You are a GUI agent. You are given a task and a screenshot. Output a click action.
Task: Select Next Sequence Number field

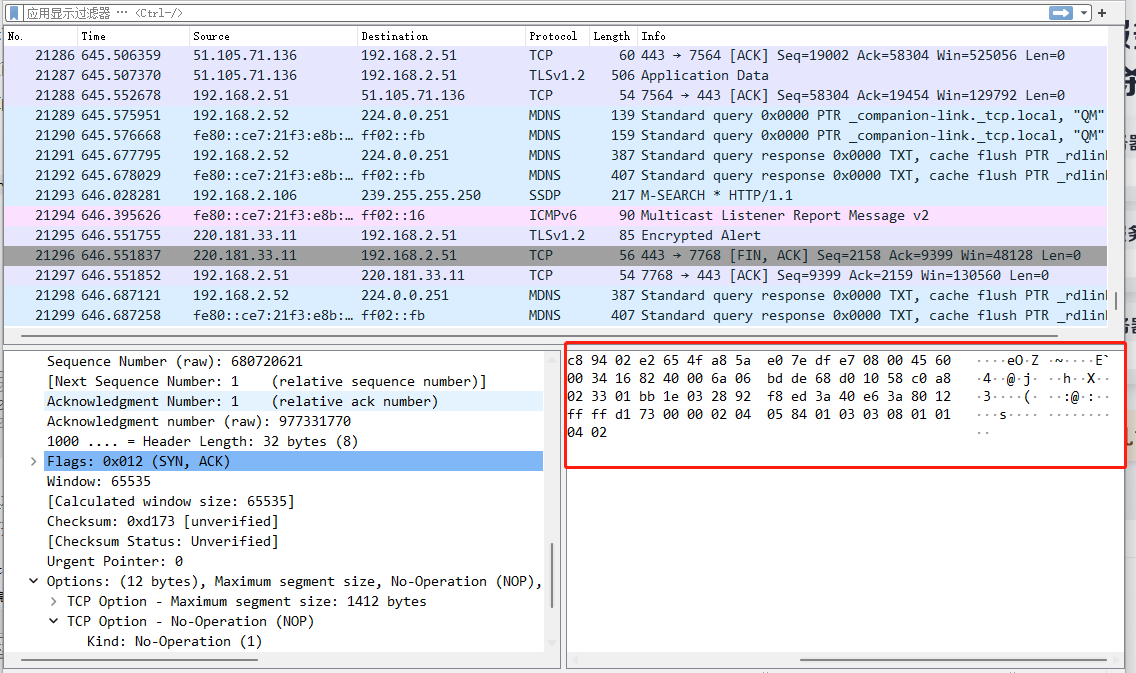tap(266, 381)
